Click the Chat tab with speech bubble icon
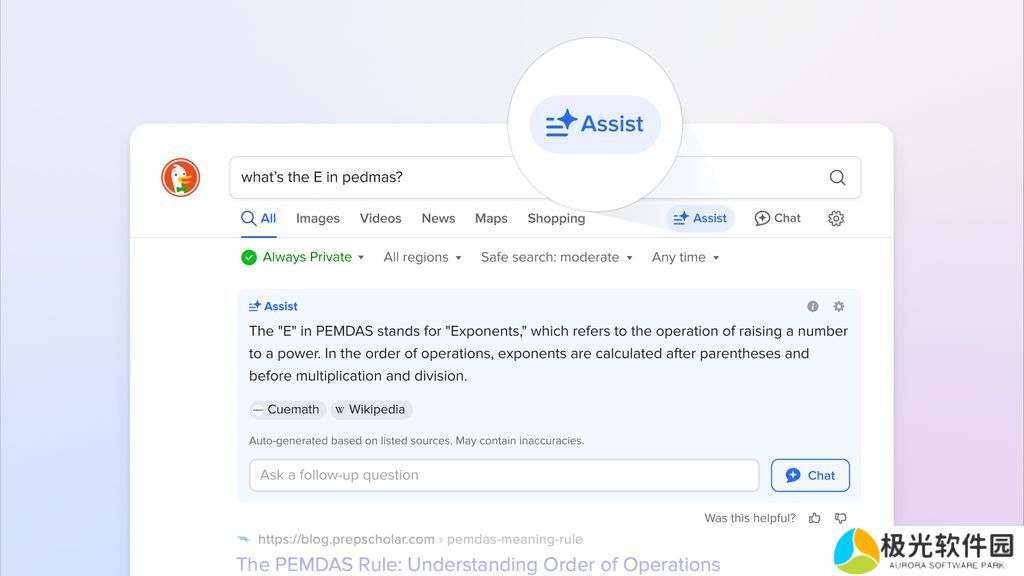Viewport: 1024px width, 576px height. (x=777, y=218)
